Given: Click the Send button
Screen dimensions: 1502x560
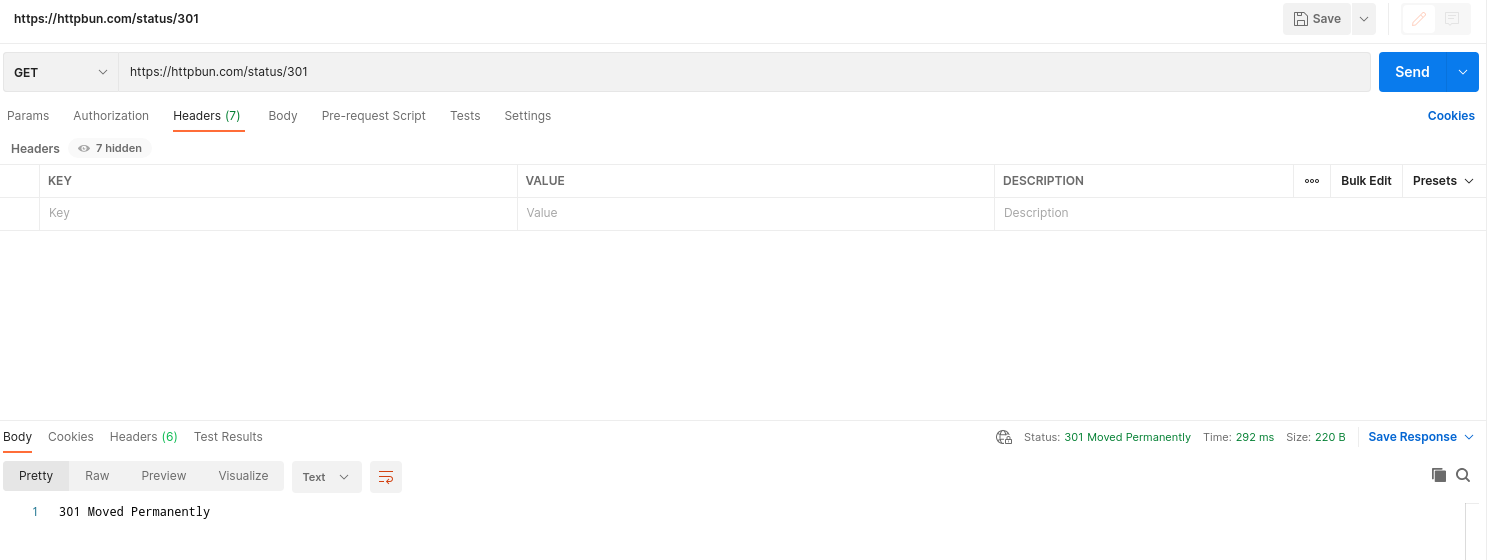Looking at the screenshot, I should point(1412,72).
